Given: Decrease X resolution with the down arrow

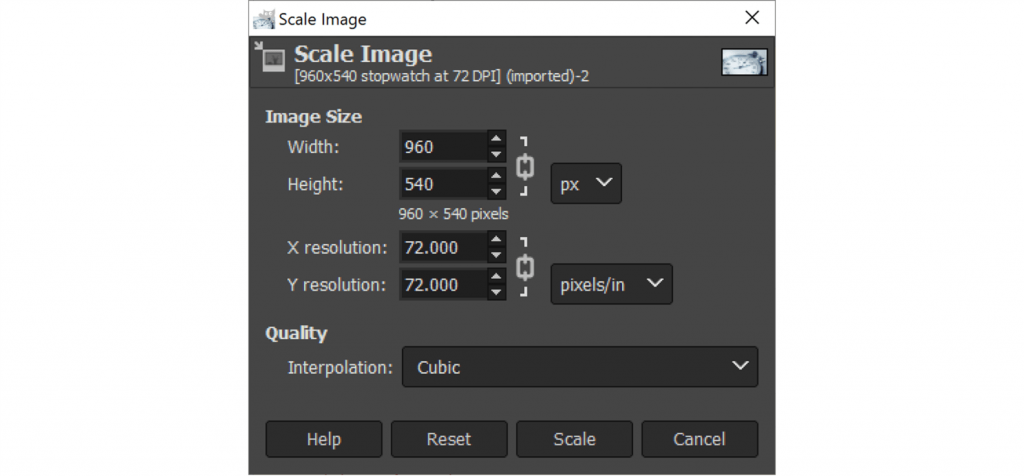Looking at the screenshot, I should point(496,253).
